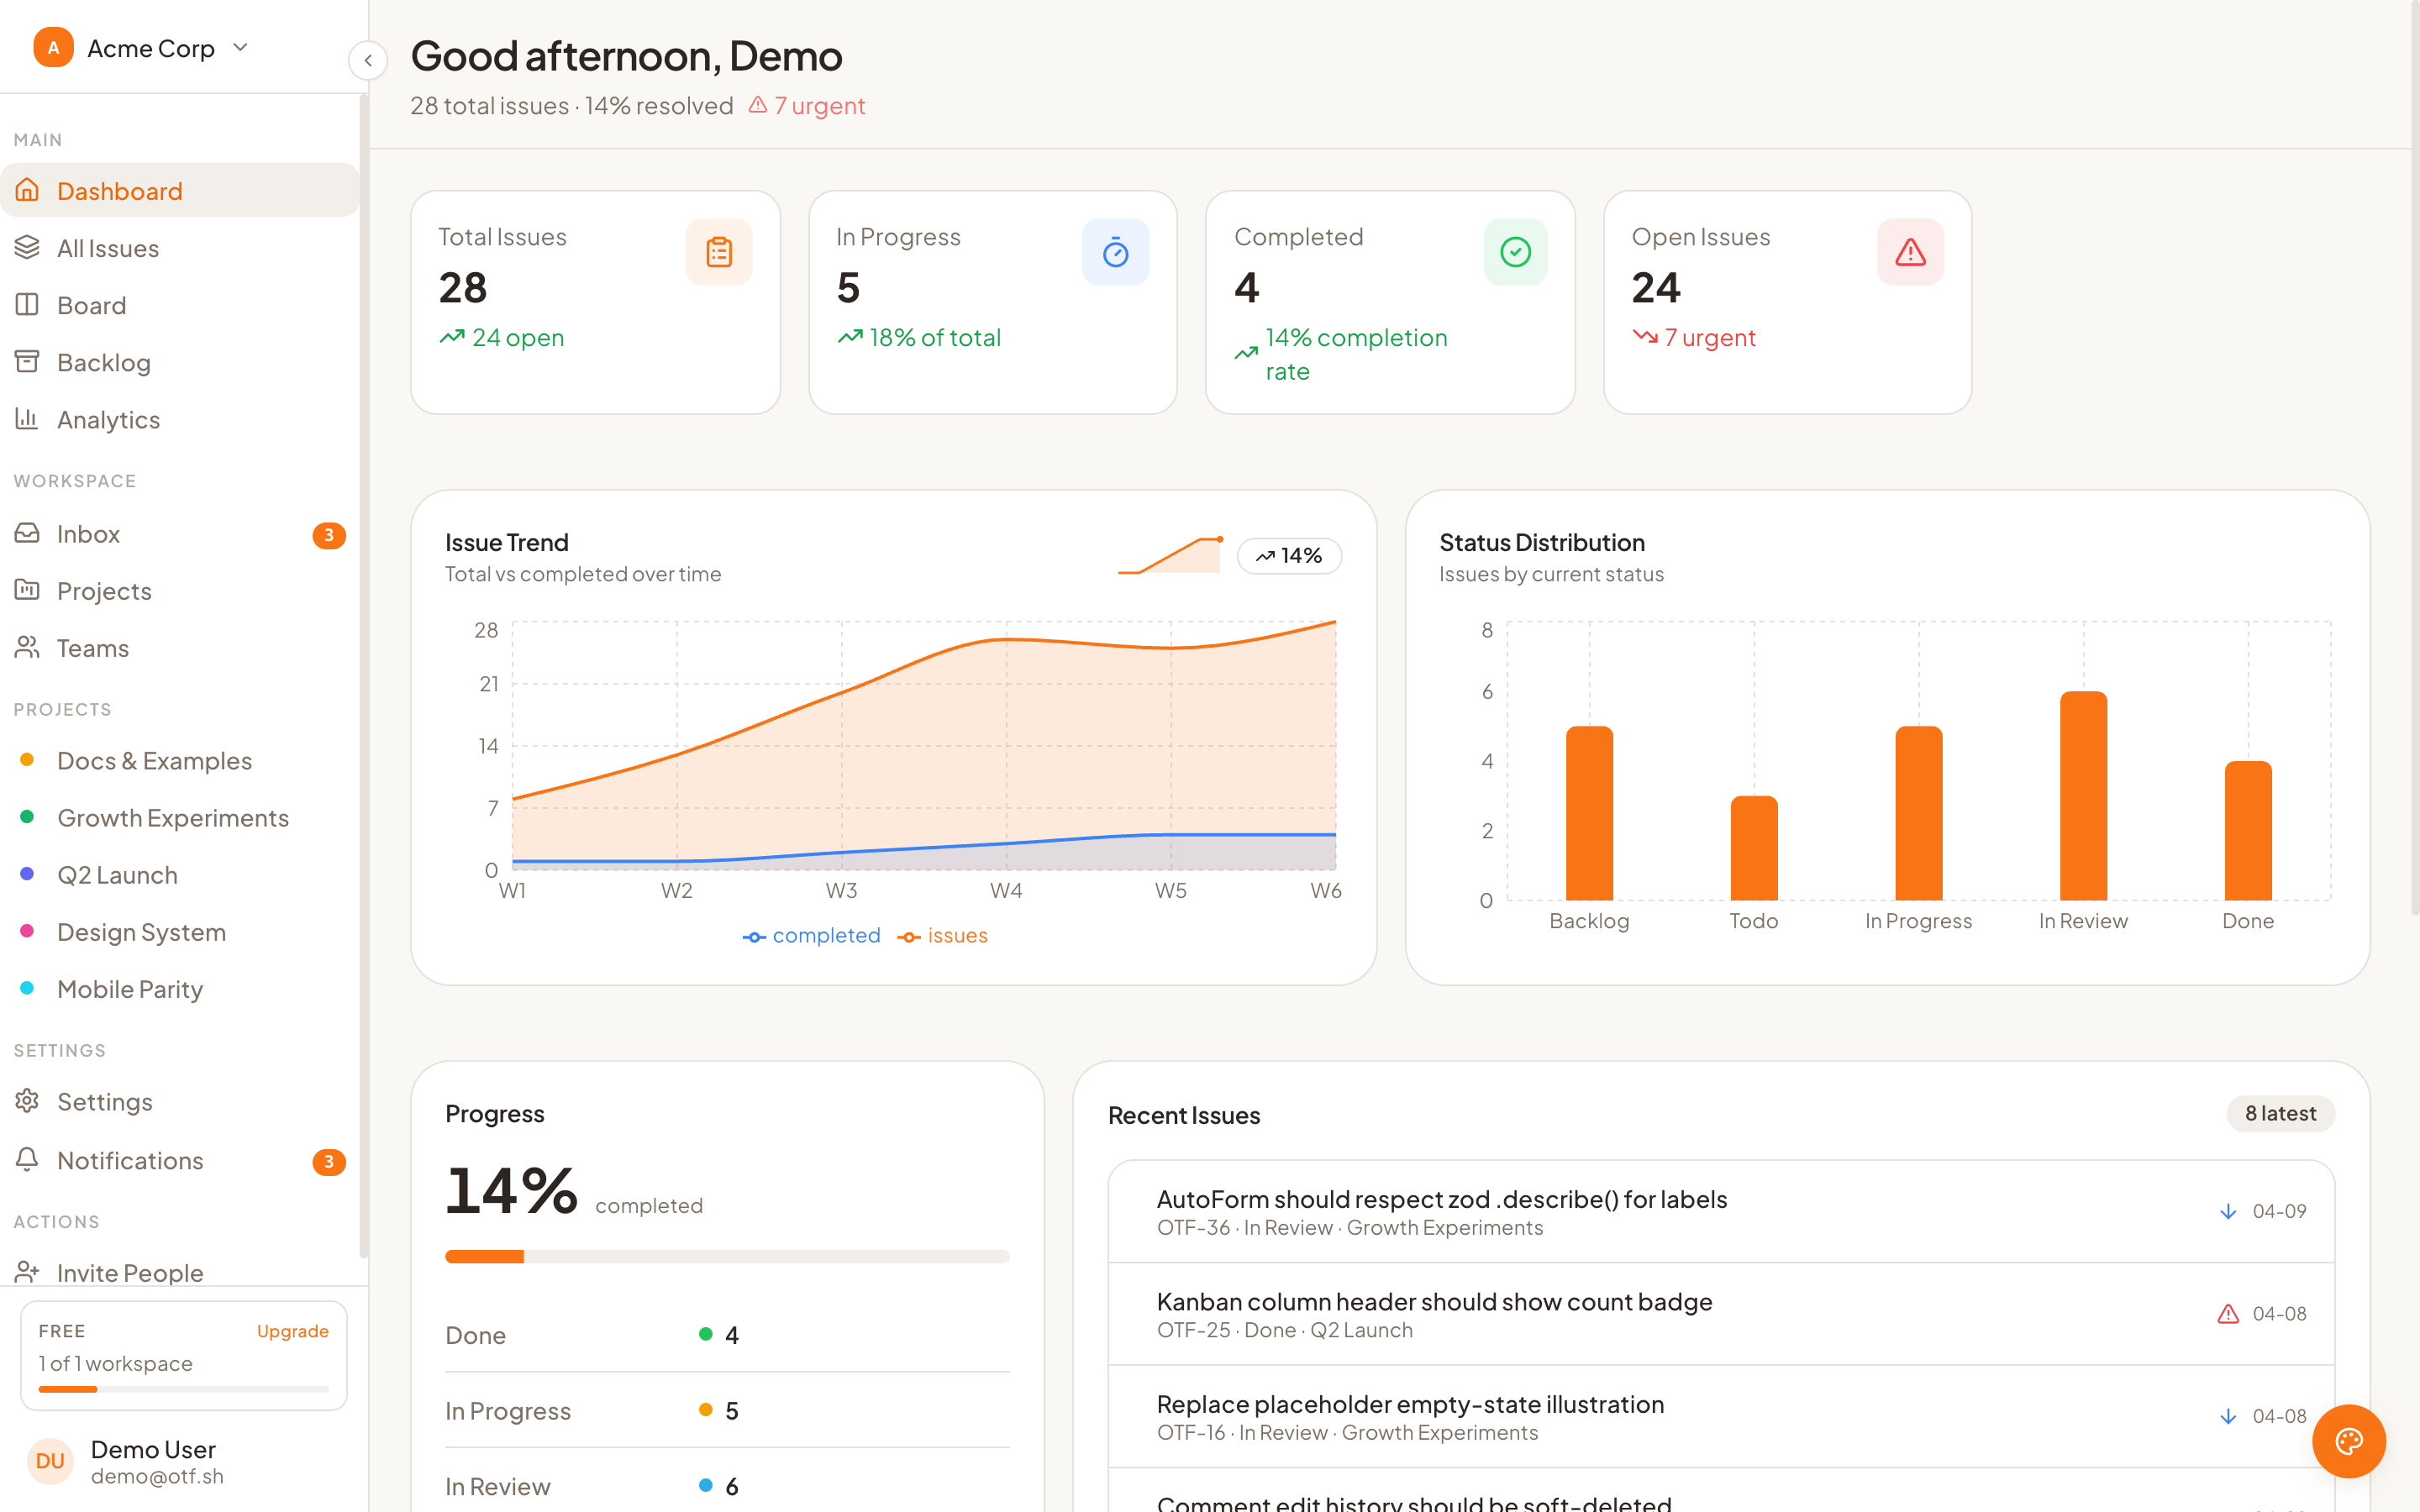Click the 8 latest badge

(x=2280, y=1113)
